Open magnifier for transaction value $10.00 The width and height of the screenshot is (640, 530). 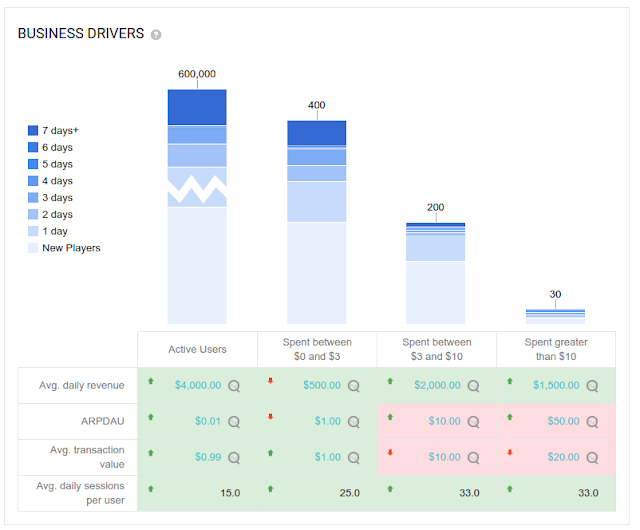tap(473, 458)
